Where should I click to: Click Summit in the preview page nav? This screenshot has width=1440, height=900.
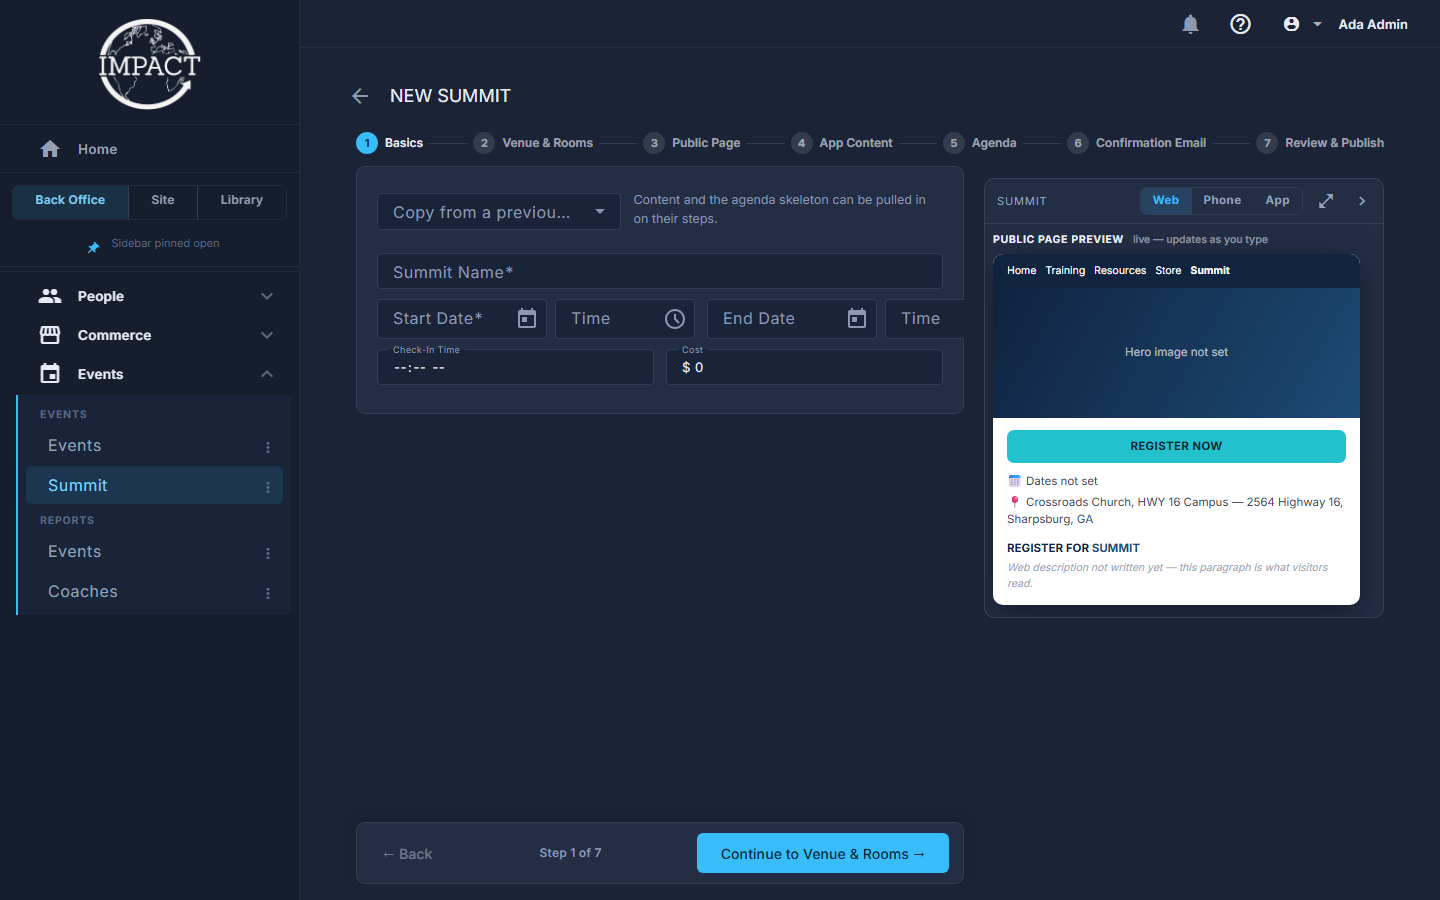coord(1210,271)
